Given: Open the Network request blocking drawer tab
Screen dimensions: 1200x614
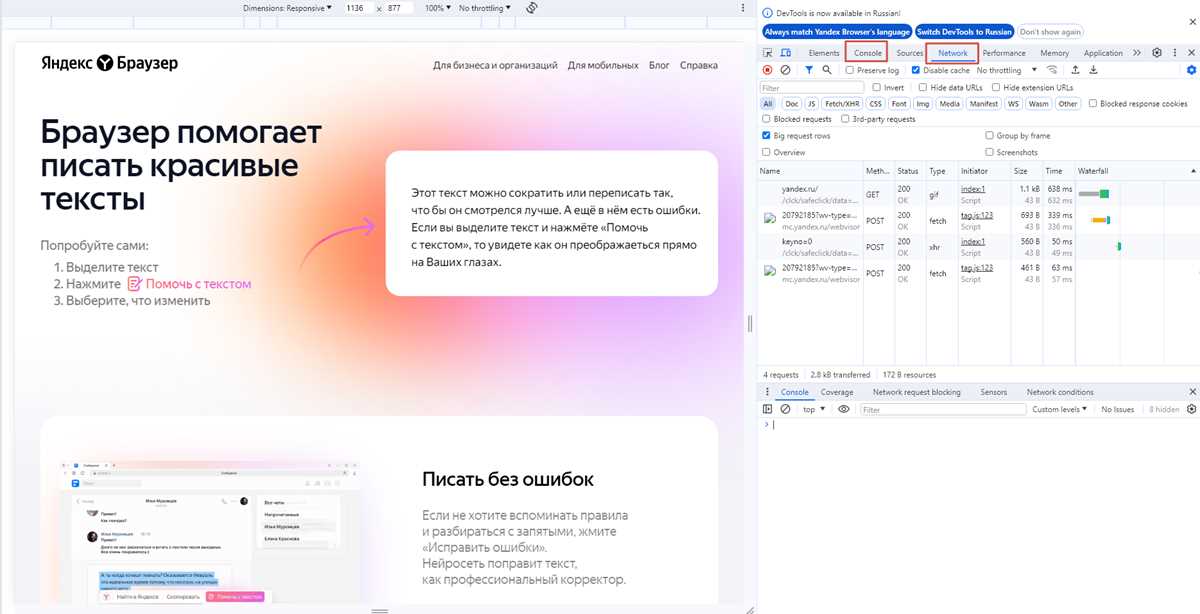Looking at the screenshot, I should click(916, 392).
